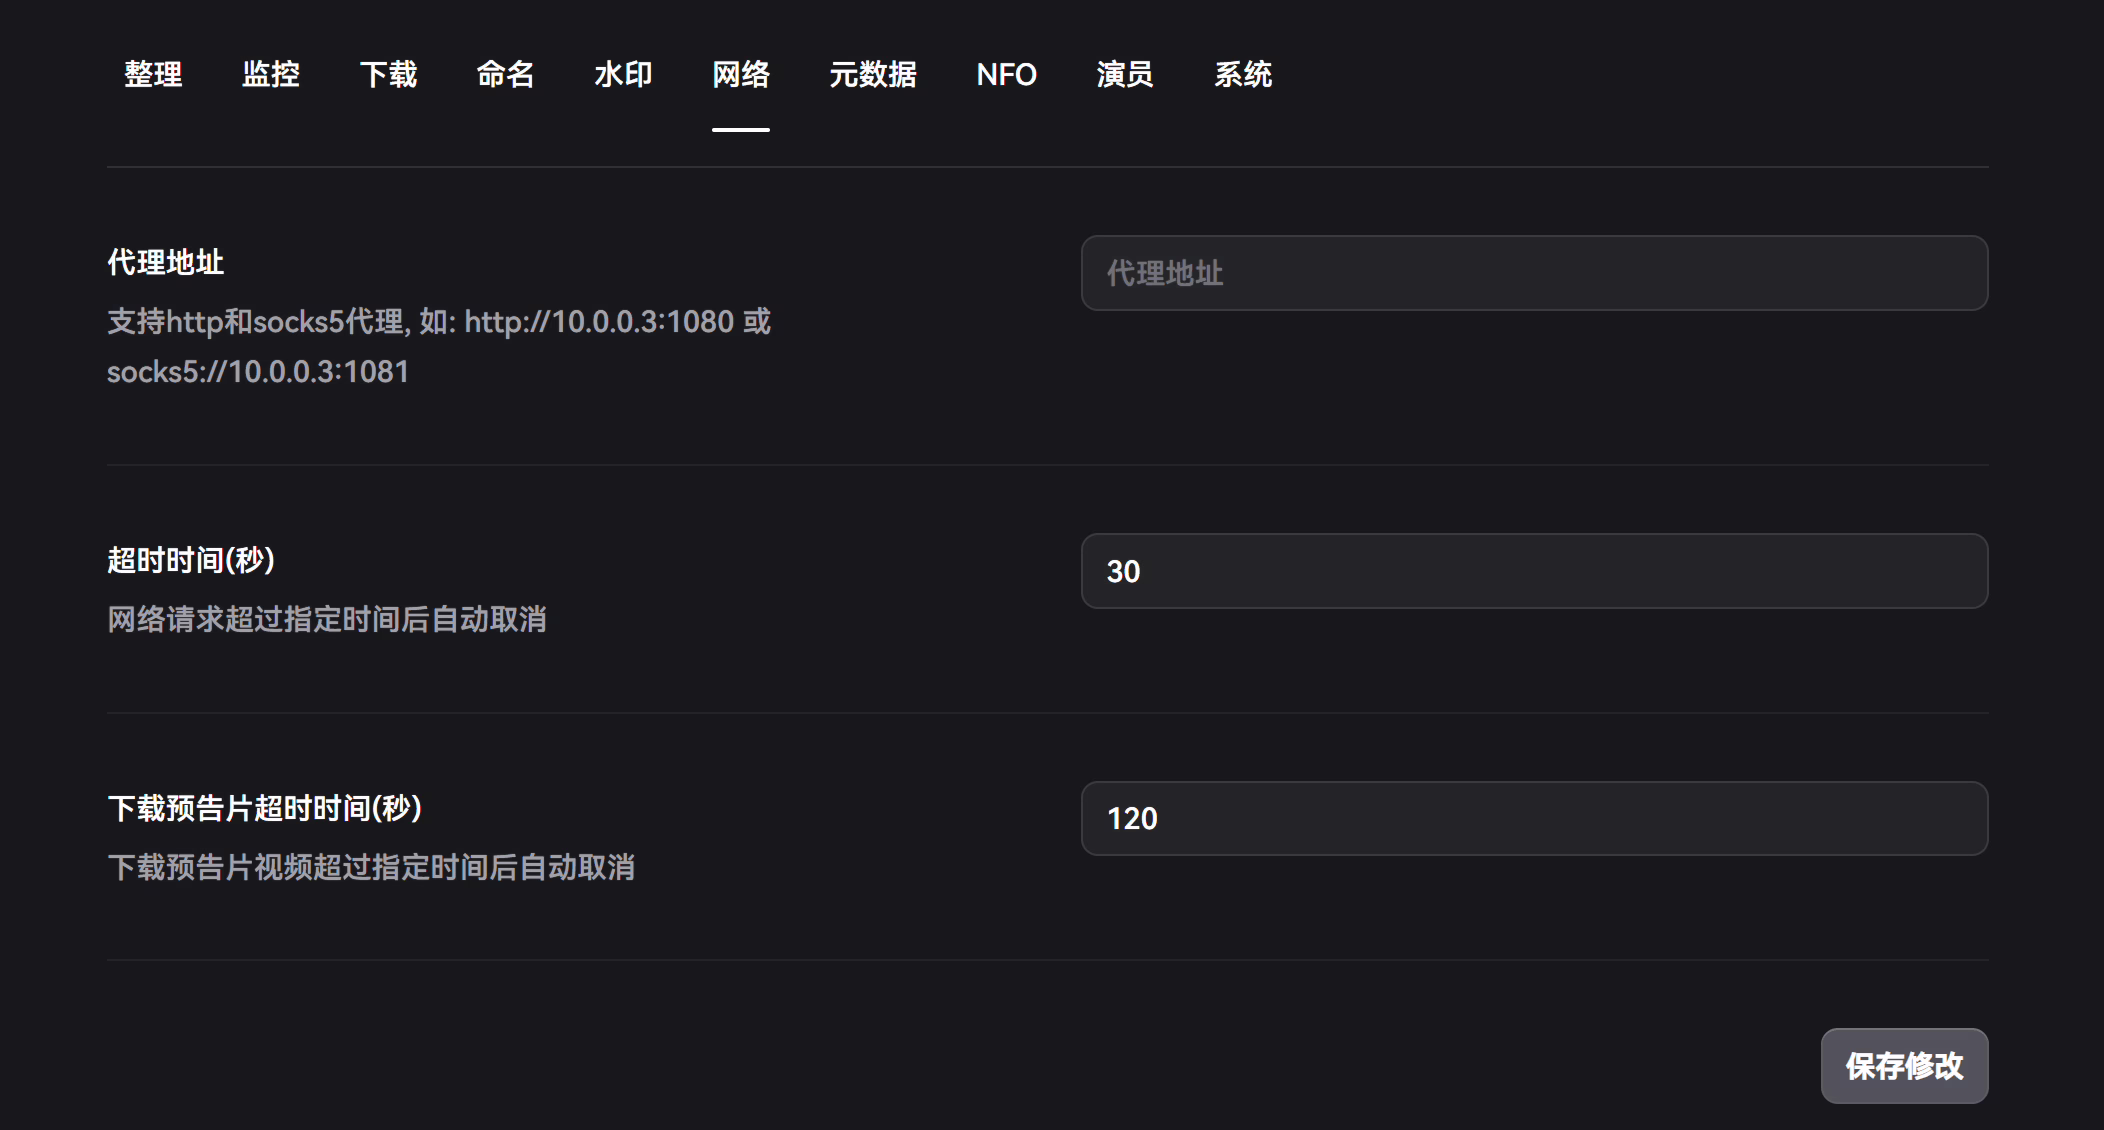Focus the 代理地址 input field
The width and height of the screenshot is (2104, 1130).
coord(1534,273)
